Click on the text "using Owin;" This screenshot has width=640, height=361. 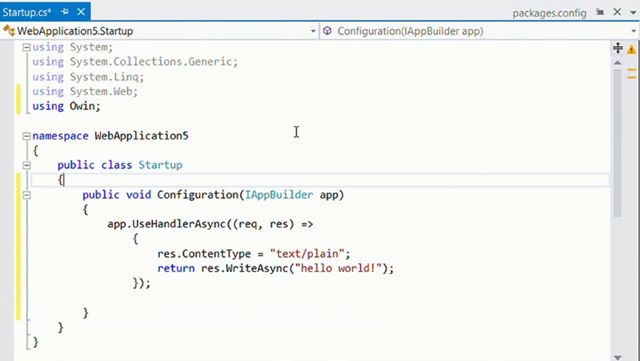tap(66, 106)
